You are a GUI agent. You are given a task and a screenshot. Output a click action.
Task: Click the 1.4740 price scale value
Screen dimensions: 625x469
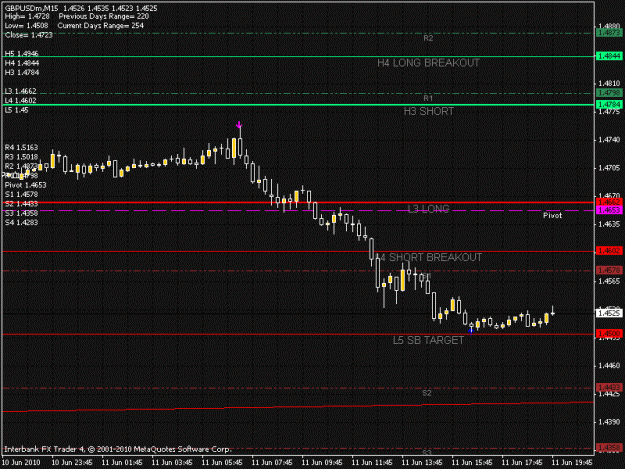tap(609, 140)
